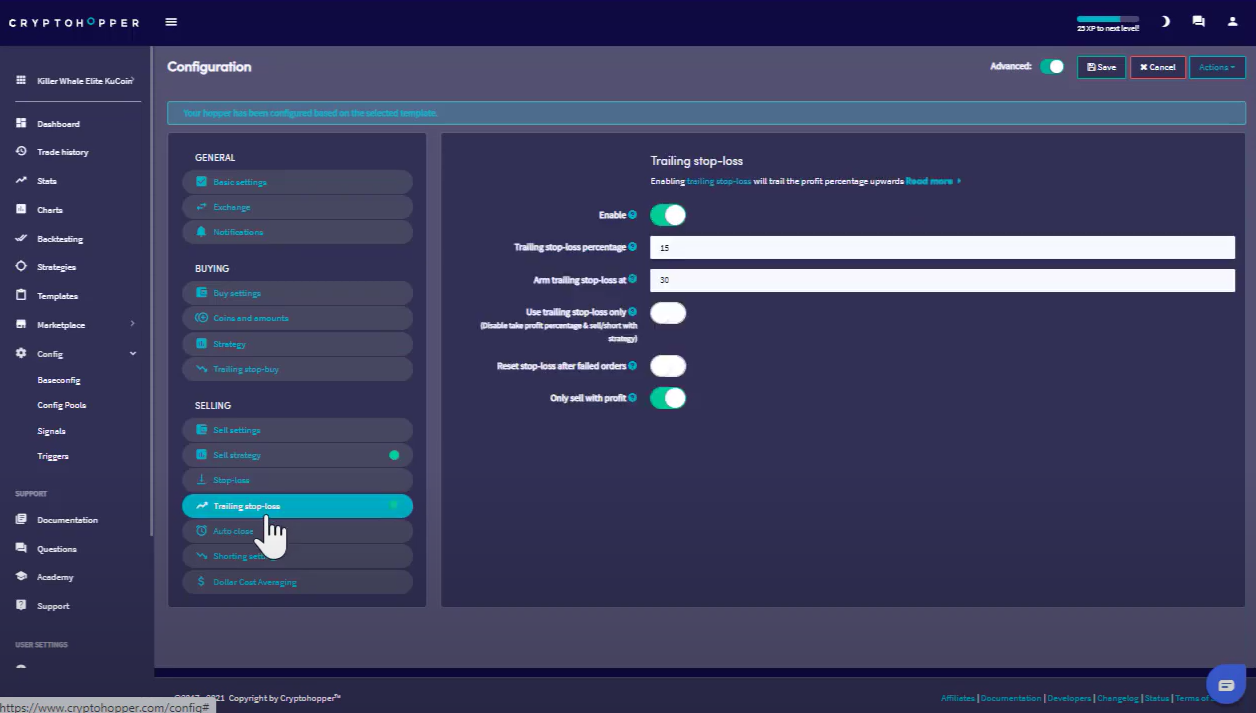This screenshot has width=1256, height=713.
Task: Toggle dark mode moon icon
Action: click(1165, 21)
